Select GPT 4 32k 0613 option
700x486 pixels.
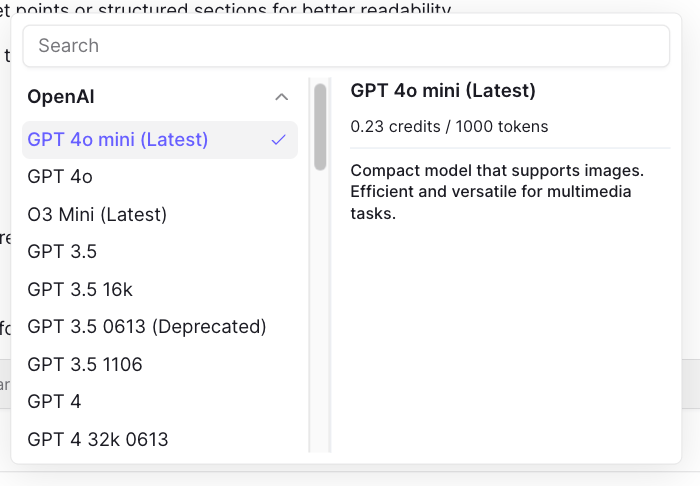click(x=160, y=439)
